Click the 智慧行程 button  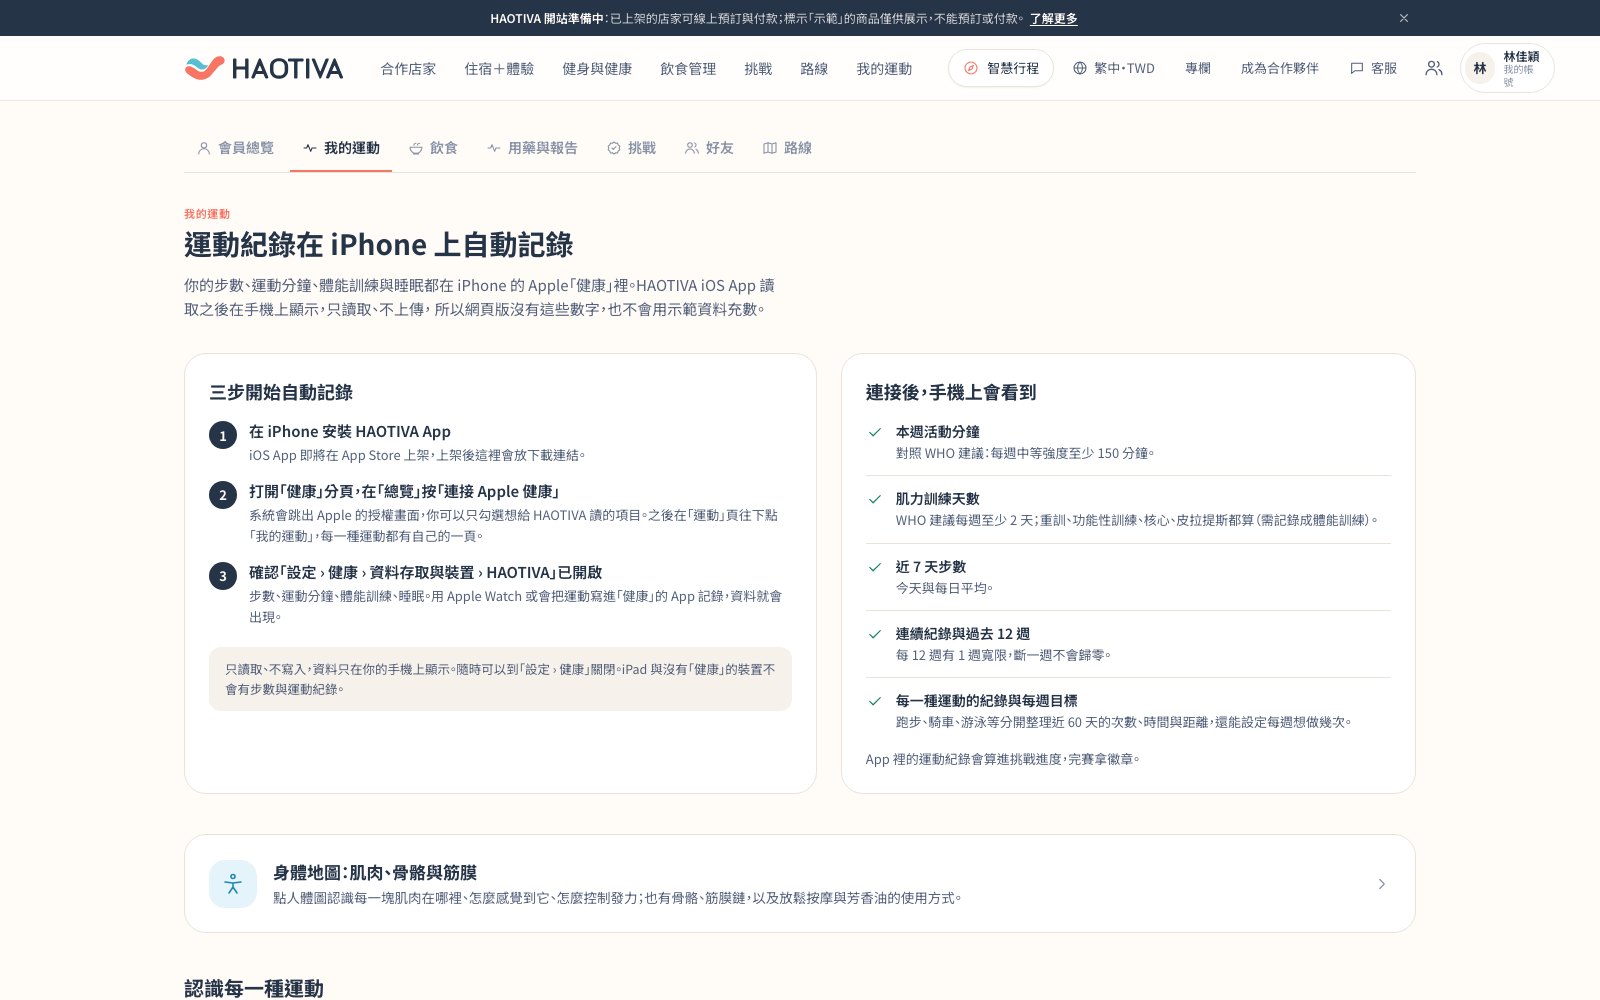click(x=1001, y=68)
